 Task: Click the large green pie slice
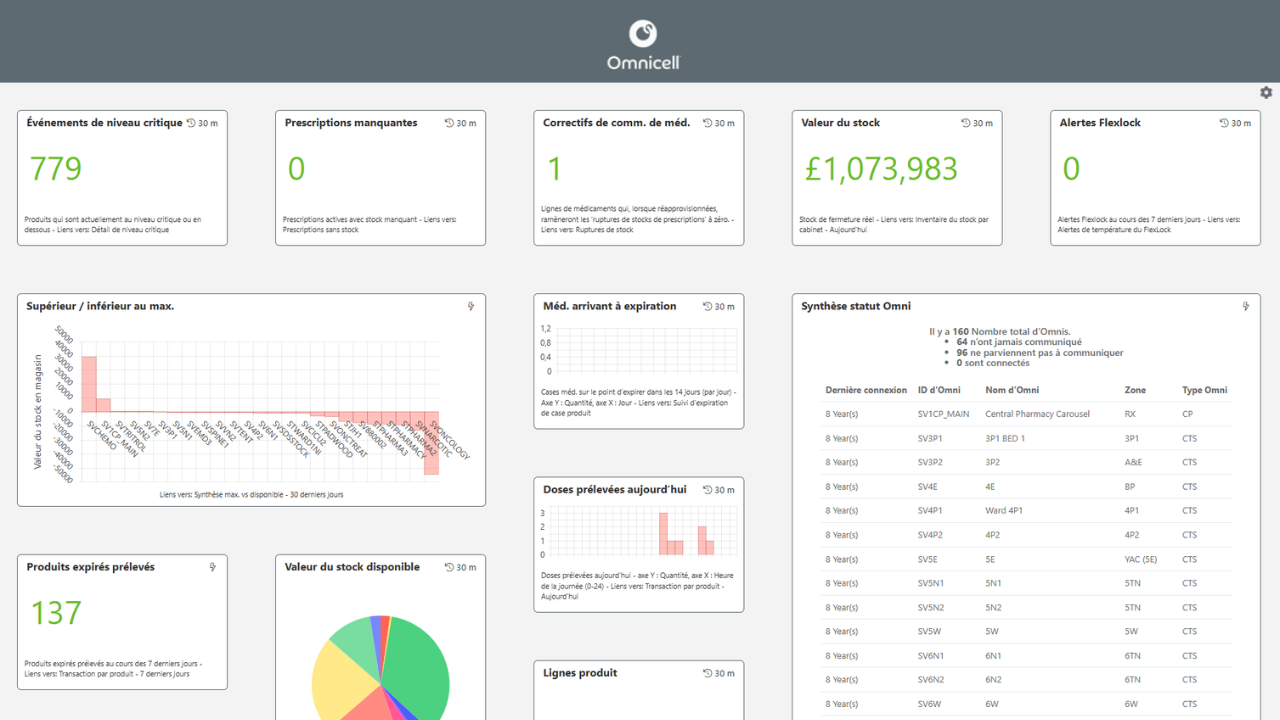tap(418, 665)
